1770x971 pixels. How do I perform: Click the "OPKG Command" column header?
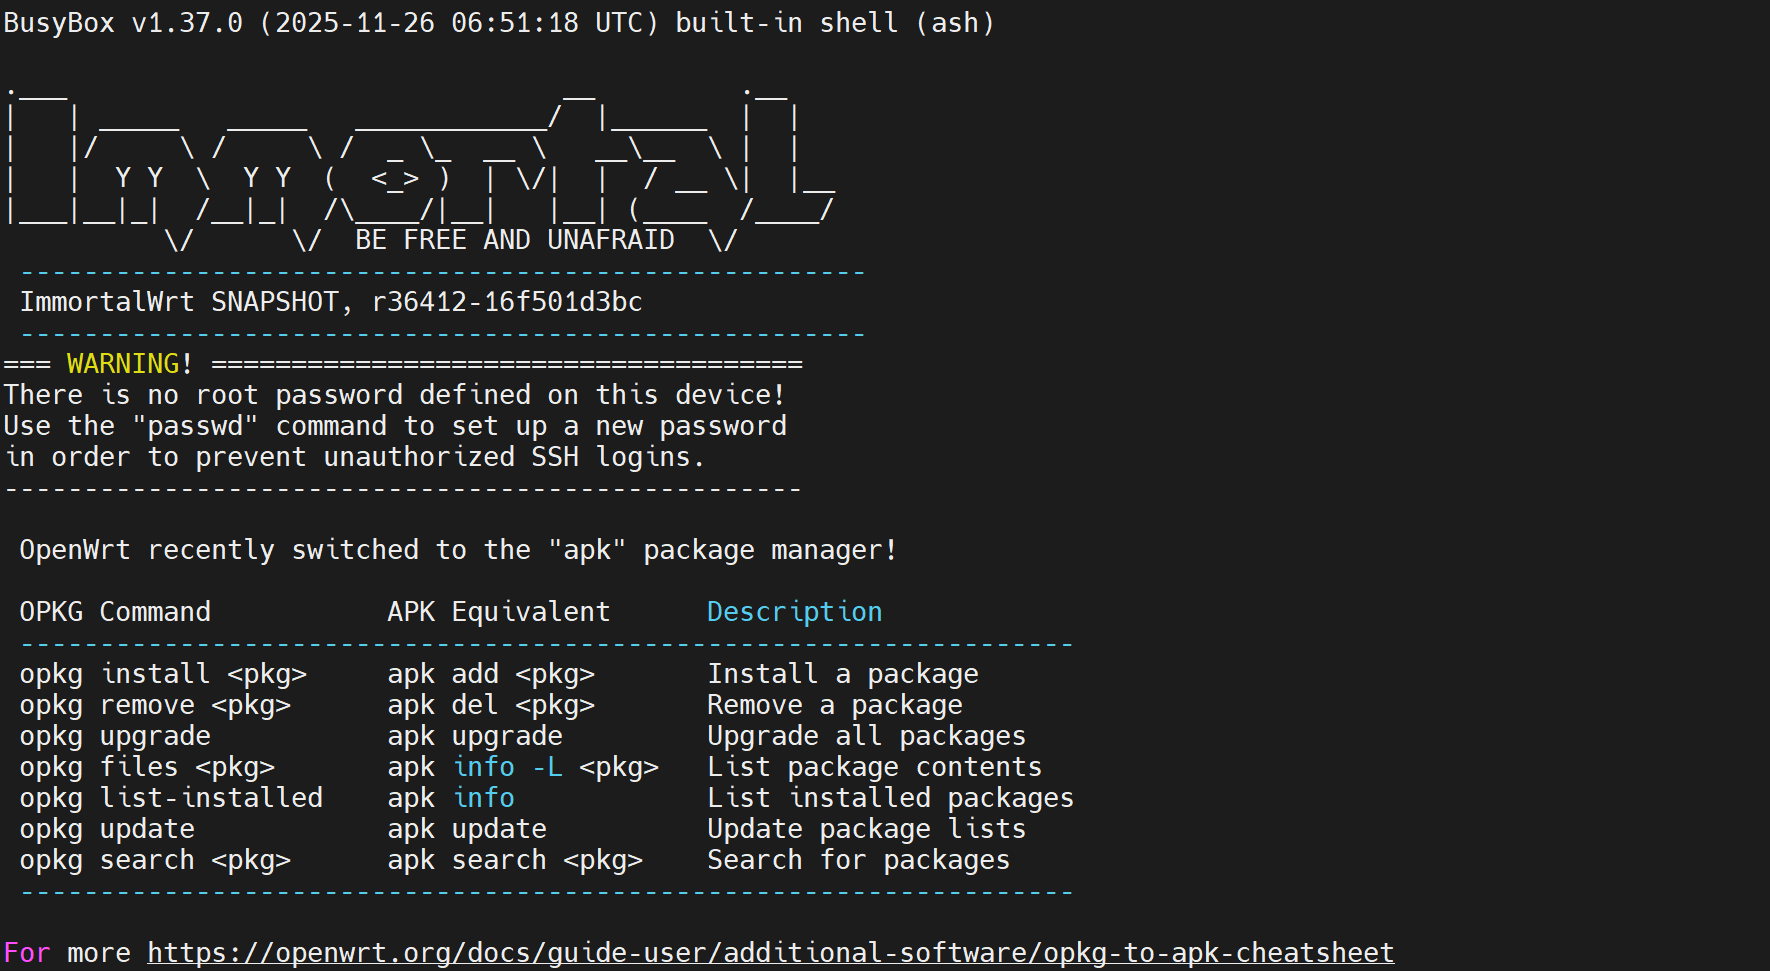(115, 612)
